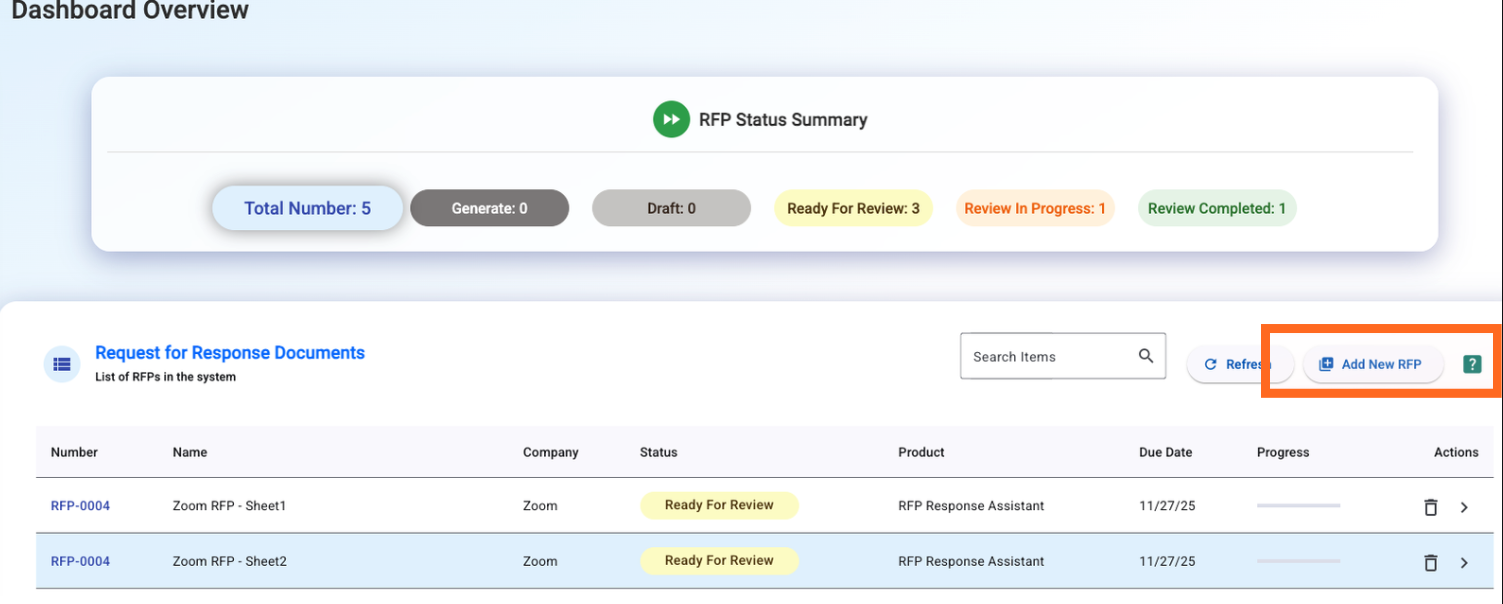
Task: Delete the Zoom RFP - Sheet1 row
Action: click(x=1431, y=507)
